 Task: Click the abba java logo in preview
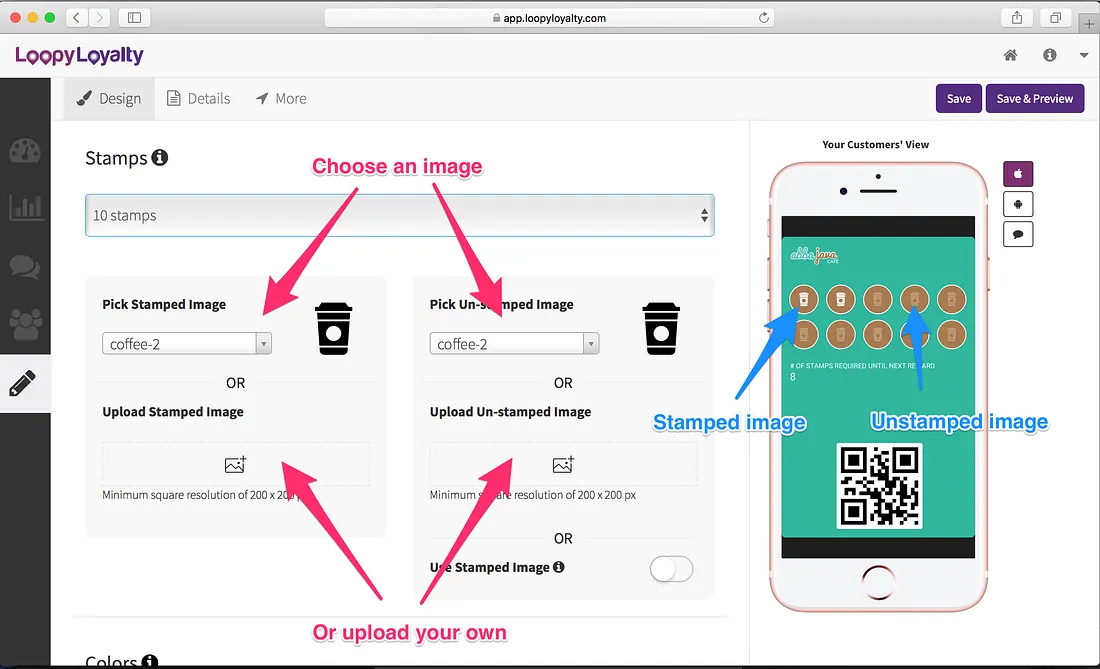point(814,255)
